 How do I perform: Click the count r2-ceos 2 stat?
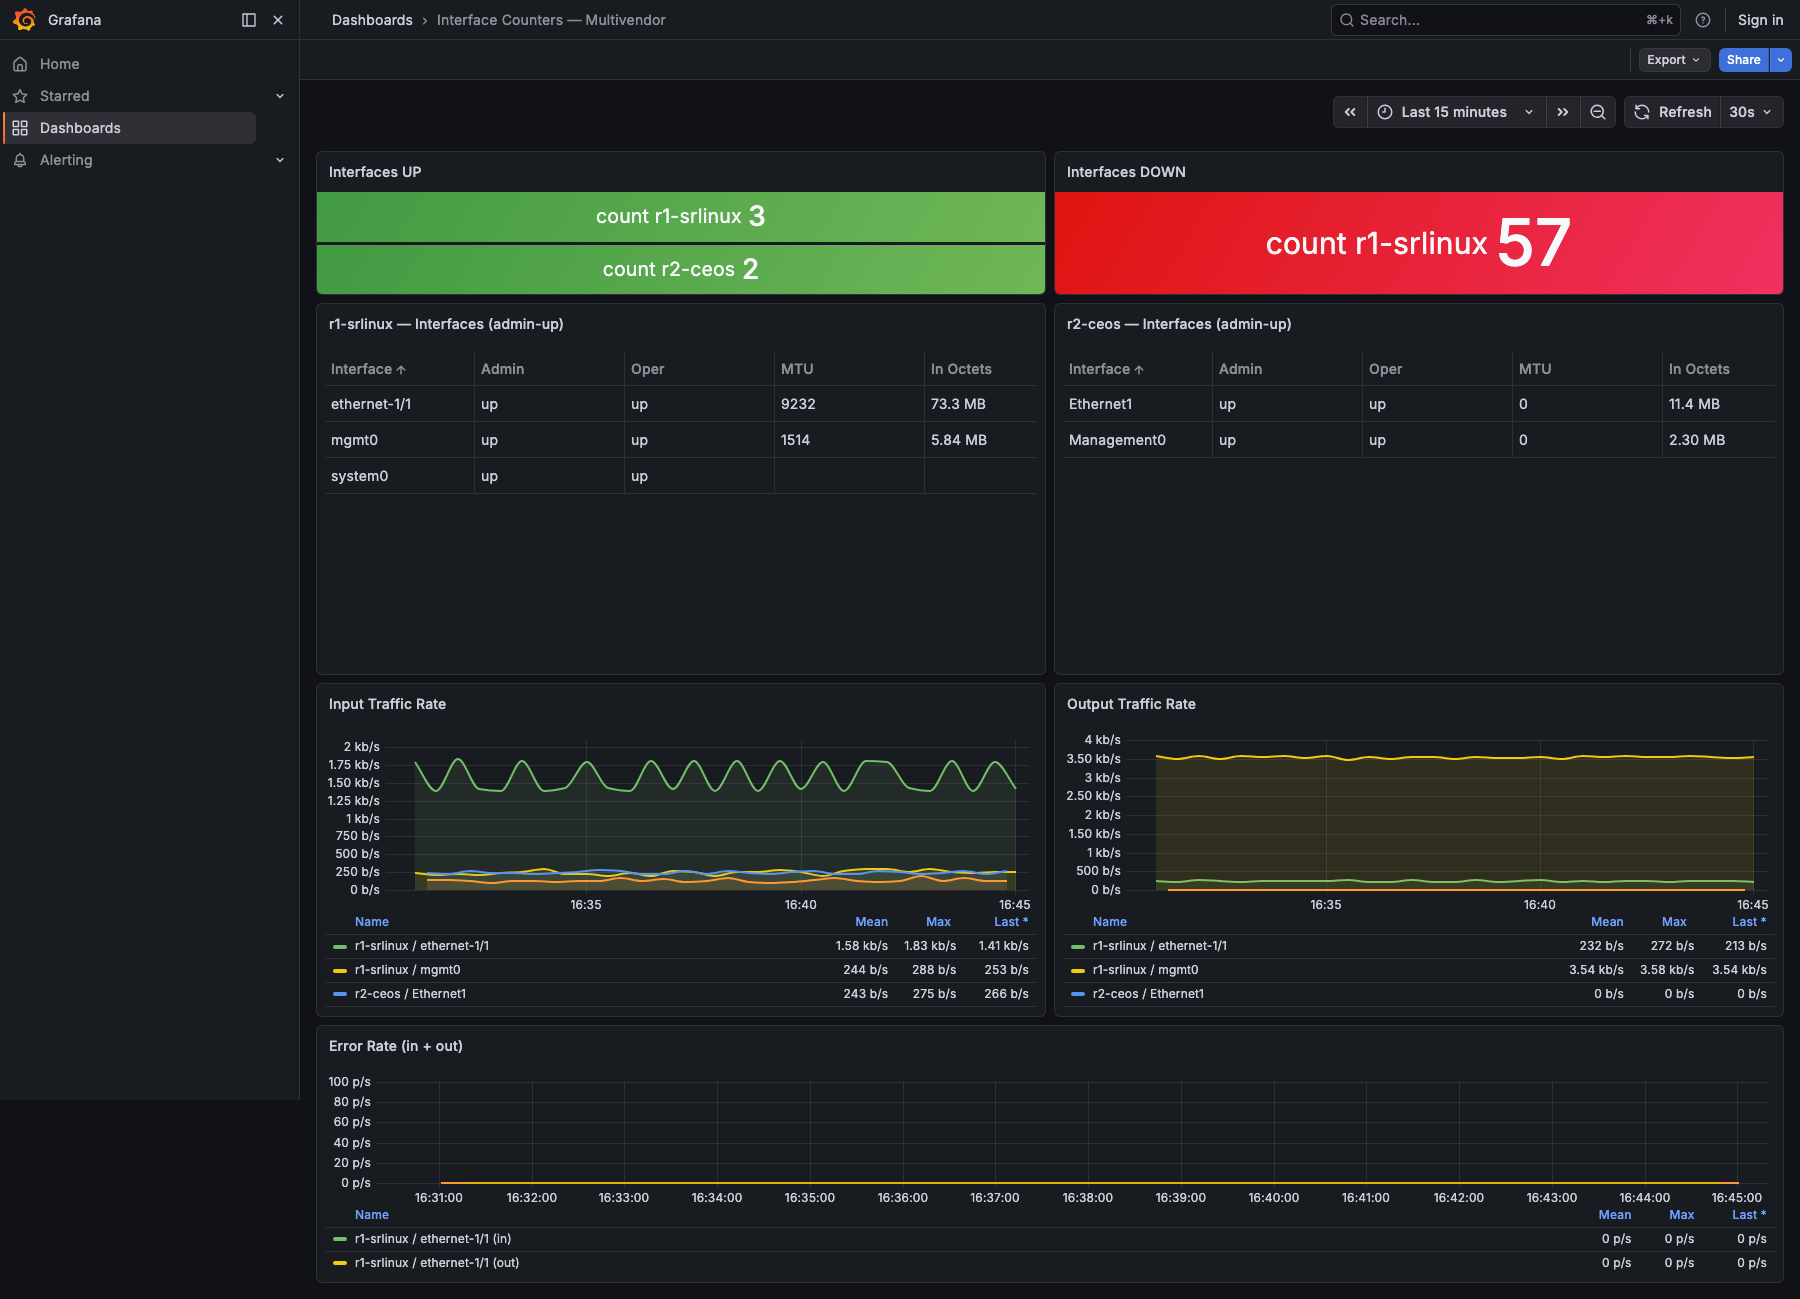(x=680, y=269)
